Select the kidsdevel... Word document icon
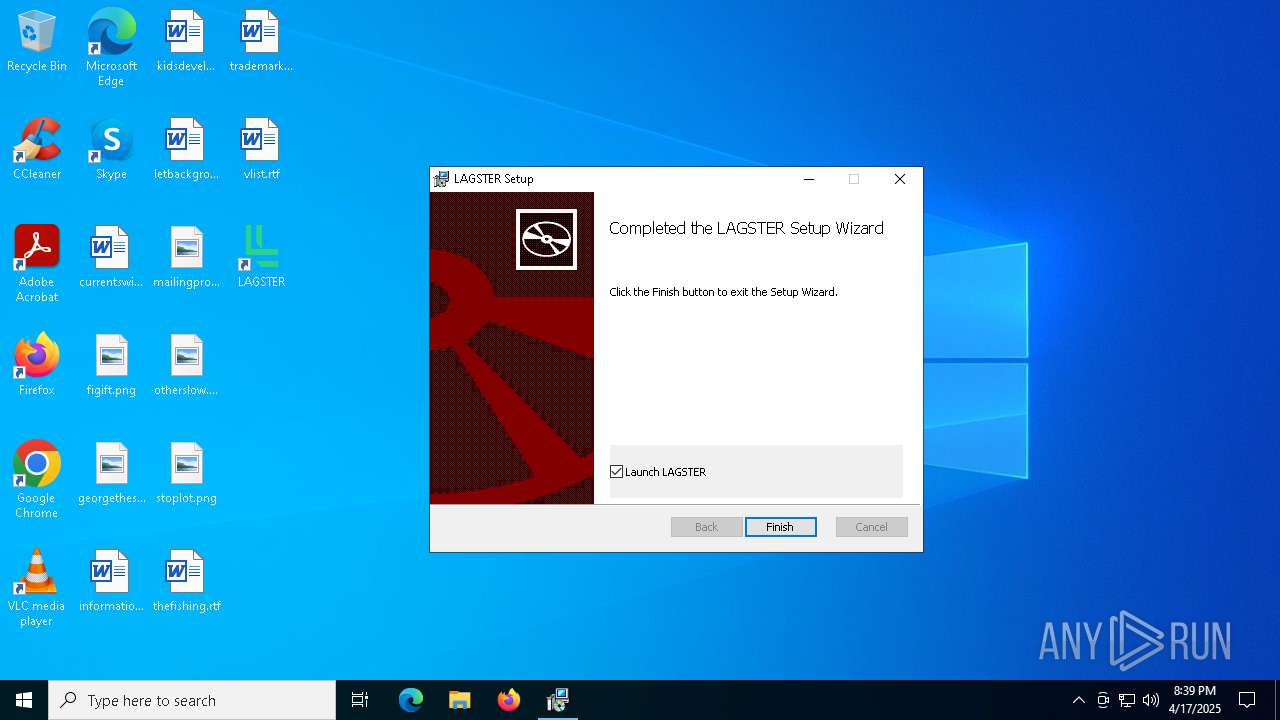Viewport: 1280px width, 720px height. click(x=186, y=41)
